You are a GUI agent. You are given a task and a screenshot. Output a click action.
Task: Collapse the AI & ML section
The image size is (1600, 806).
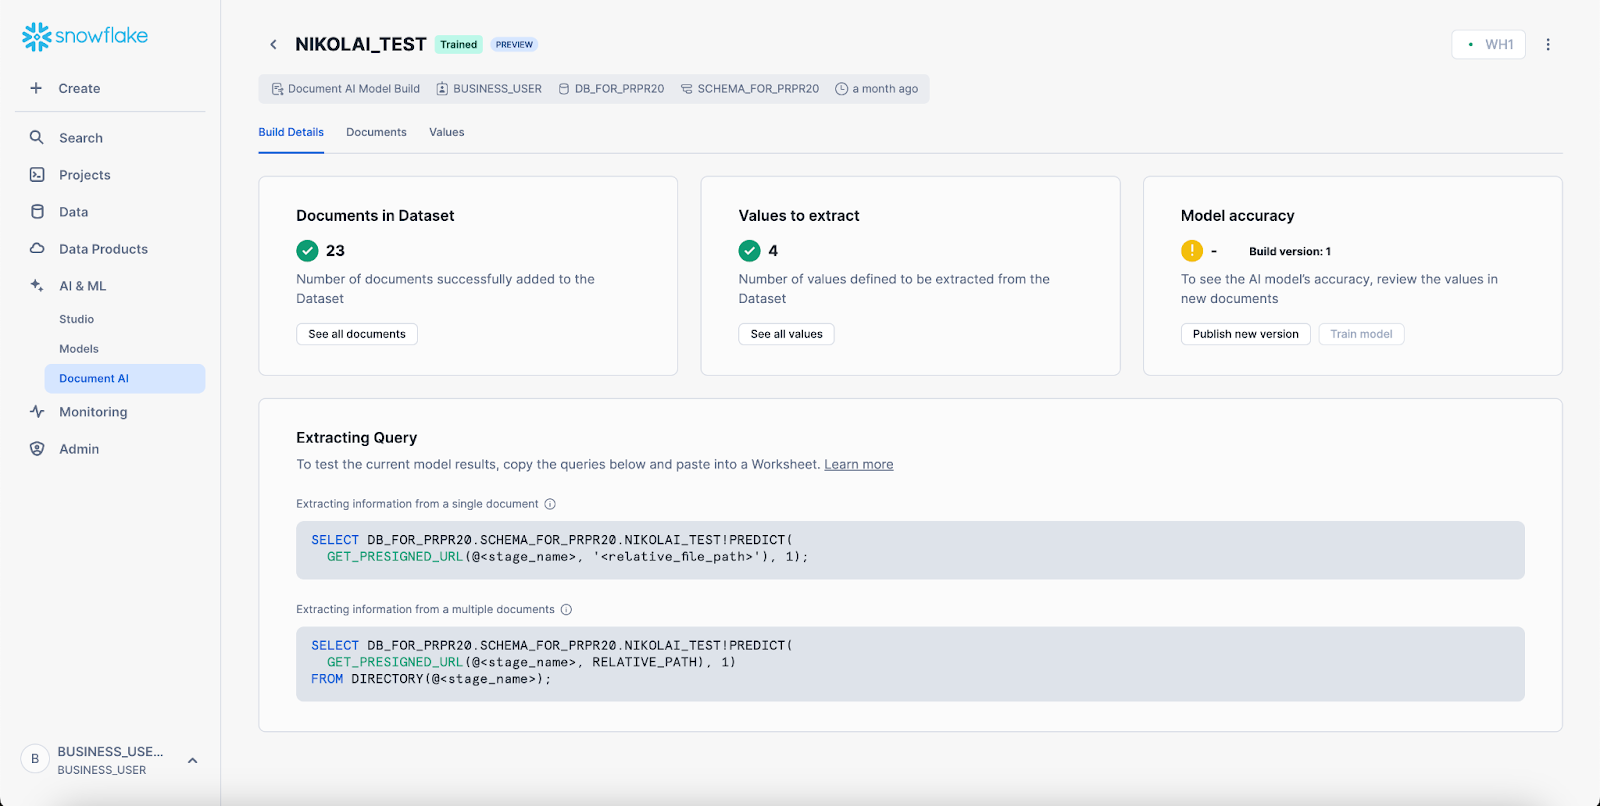coord(82,286)
